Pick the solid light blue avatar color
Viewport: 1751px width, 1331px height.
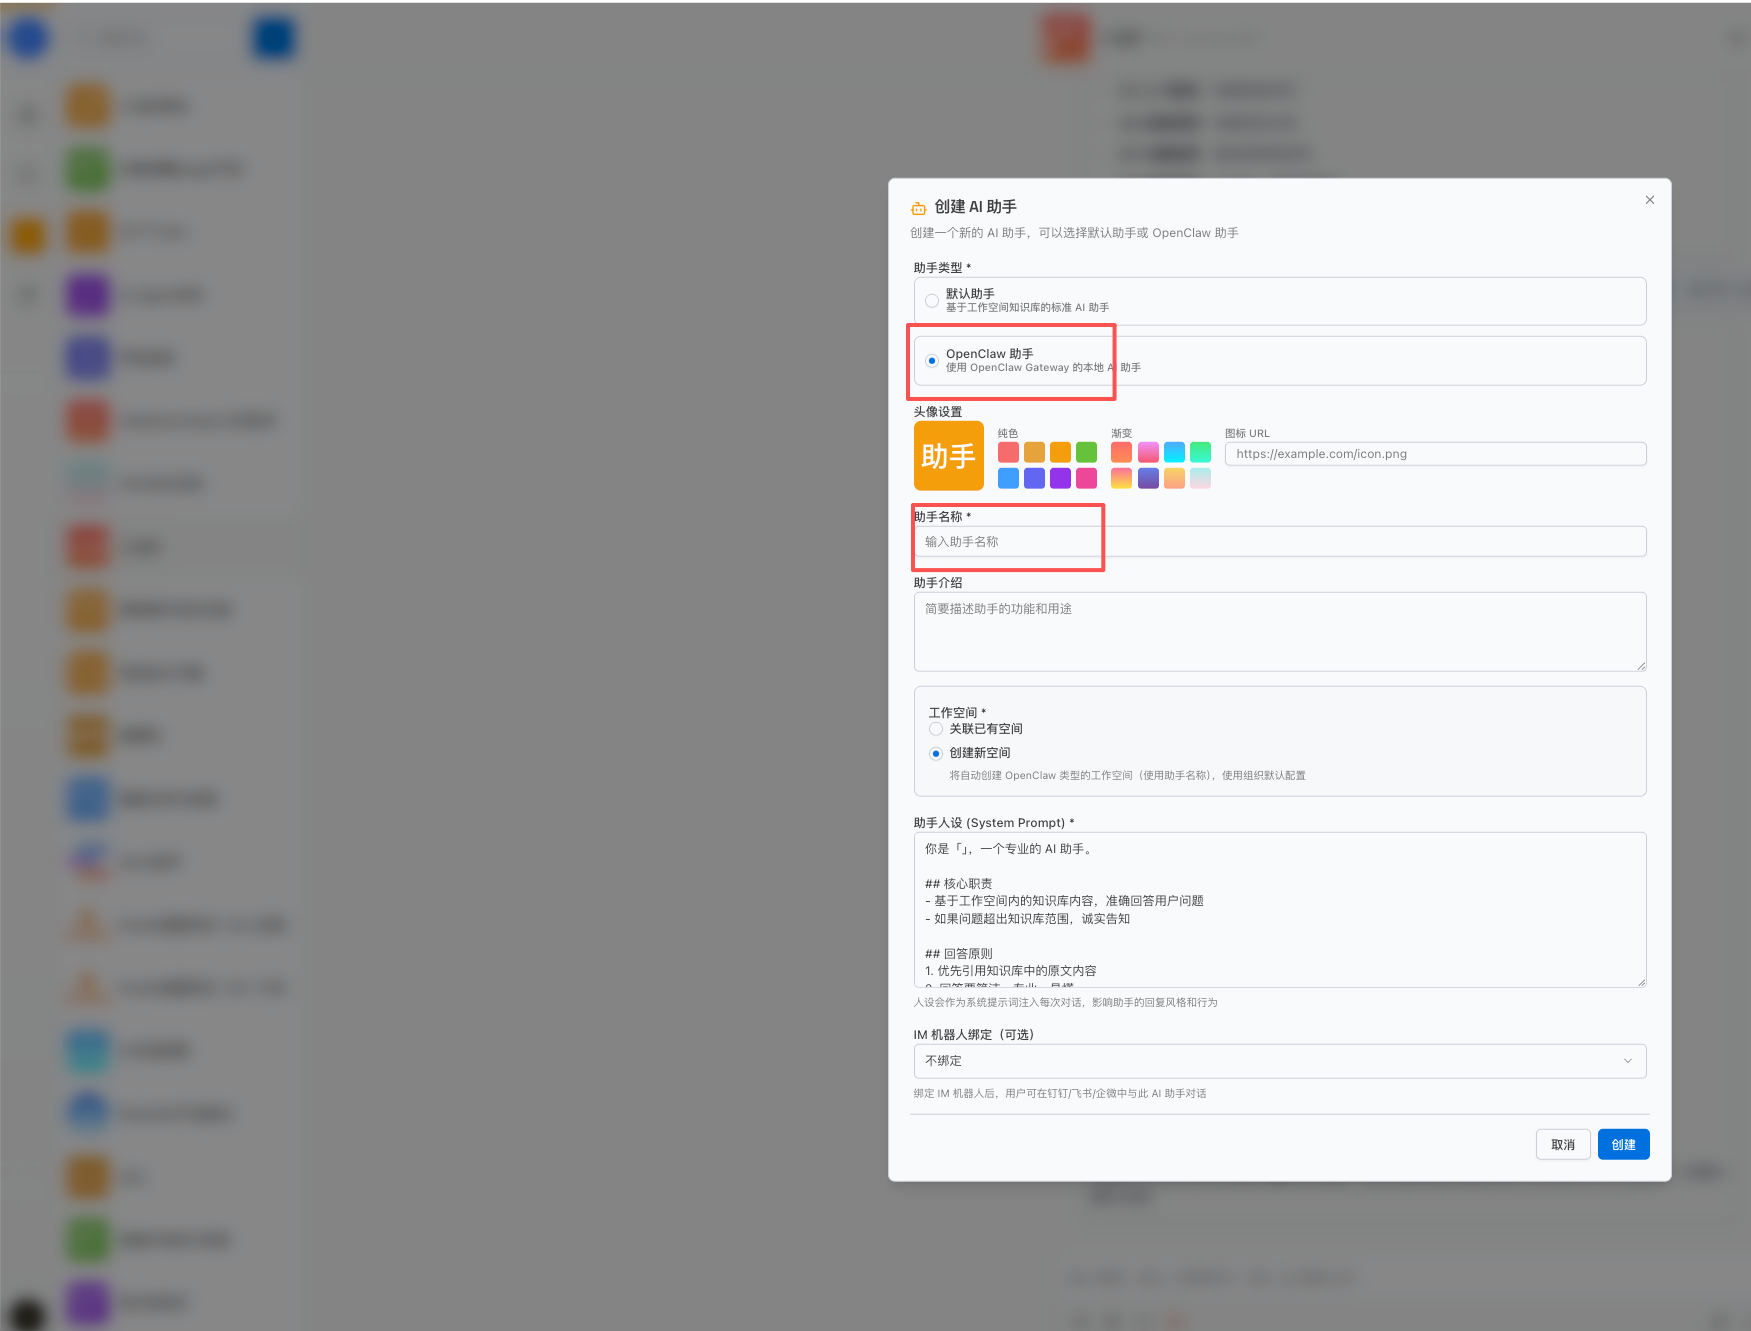pyautogui.click(x=1008, y=479)
